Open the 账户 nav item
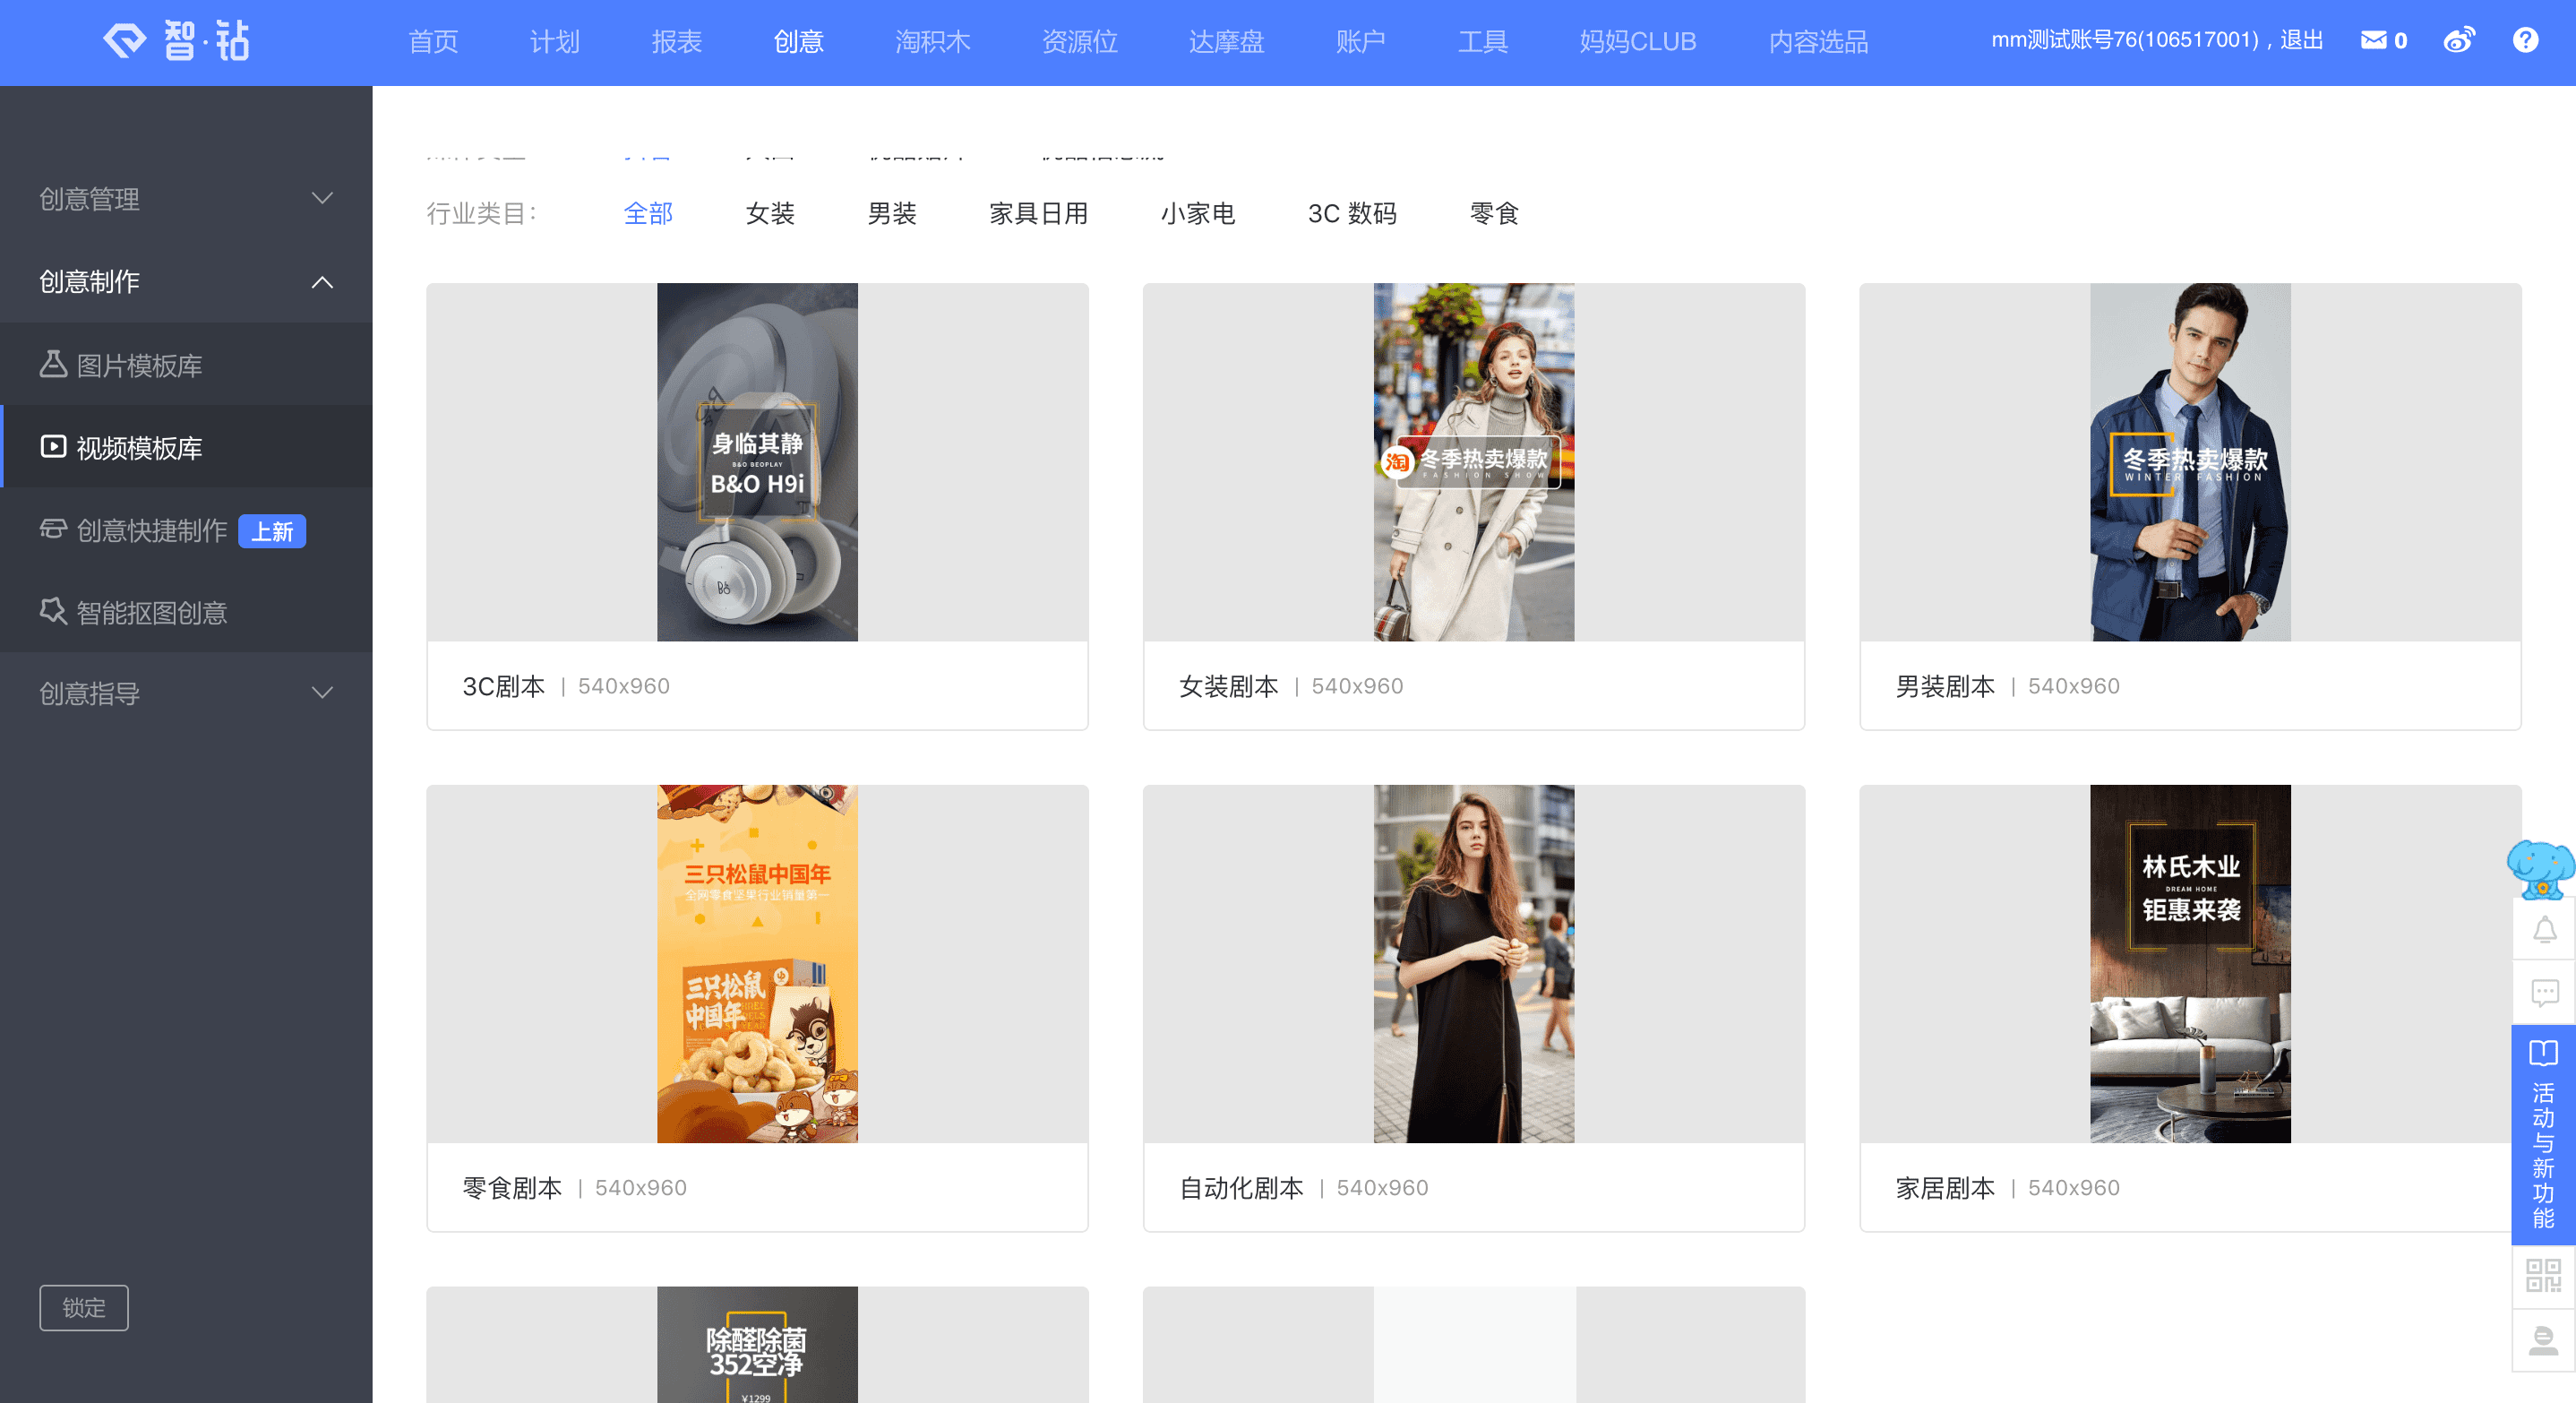 pyautogui.click(x=1361, y=42)
